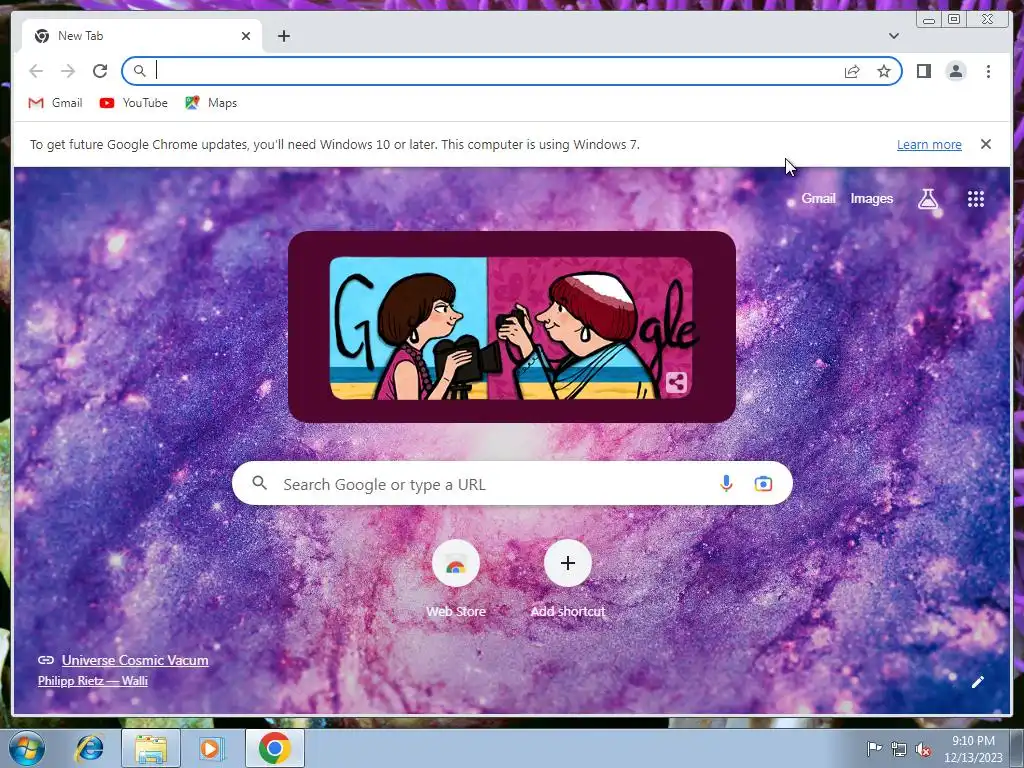This screenshot has width=1024, height=768.
Task: Open Windows Media Player from taskbar
Action: (x=210, y=748)
